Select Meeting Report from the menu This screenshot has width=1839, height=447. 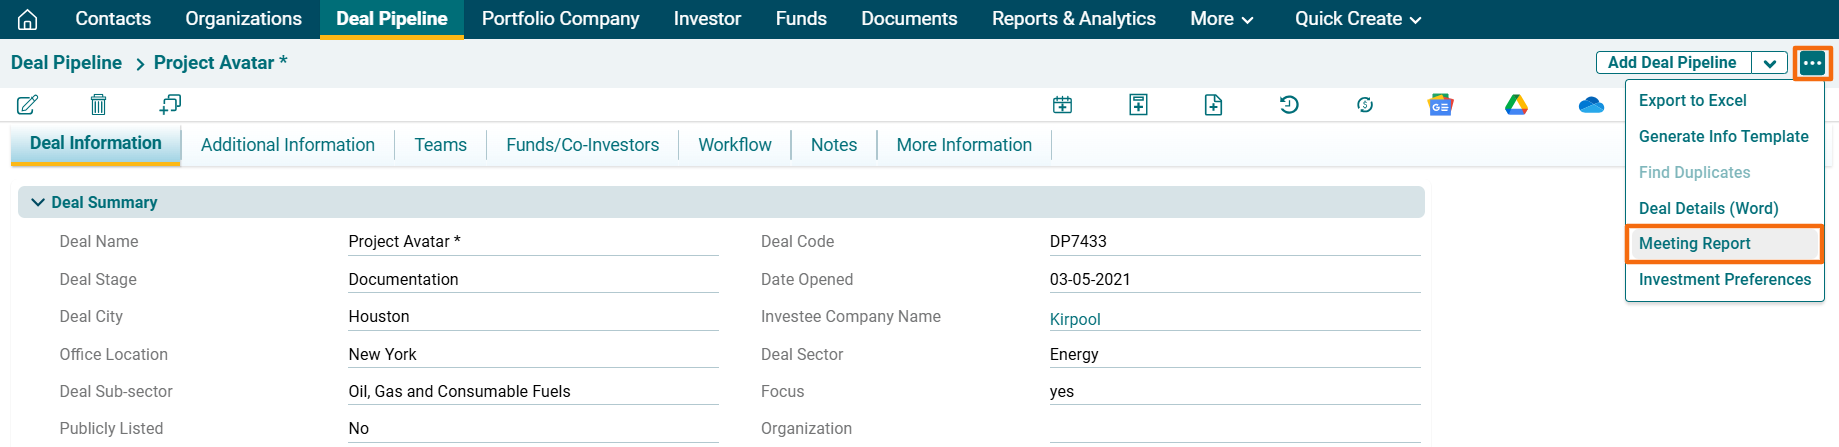pos(1694,244)
